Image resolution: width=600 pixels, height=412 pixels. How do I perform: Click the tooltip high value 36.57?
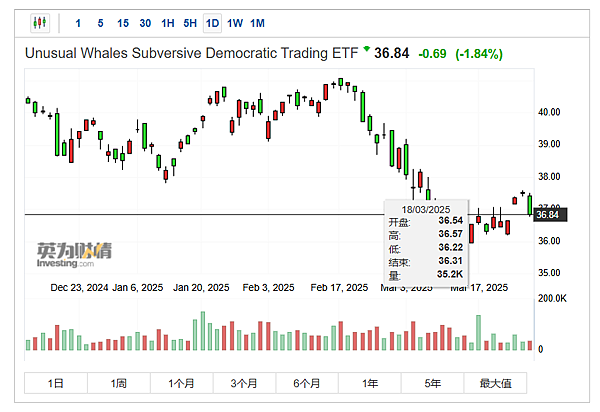coord(451,234)
